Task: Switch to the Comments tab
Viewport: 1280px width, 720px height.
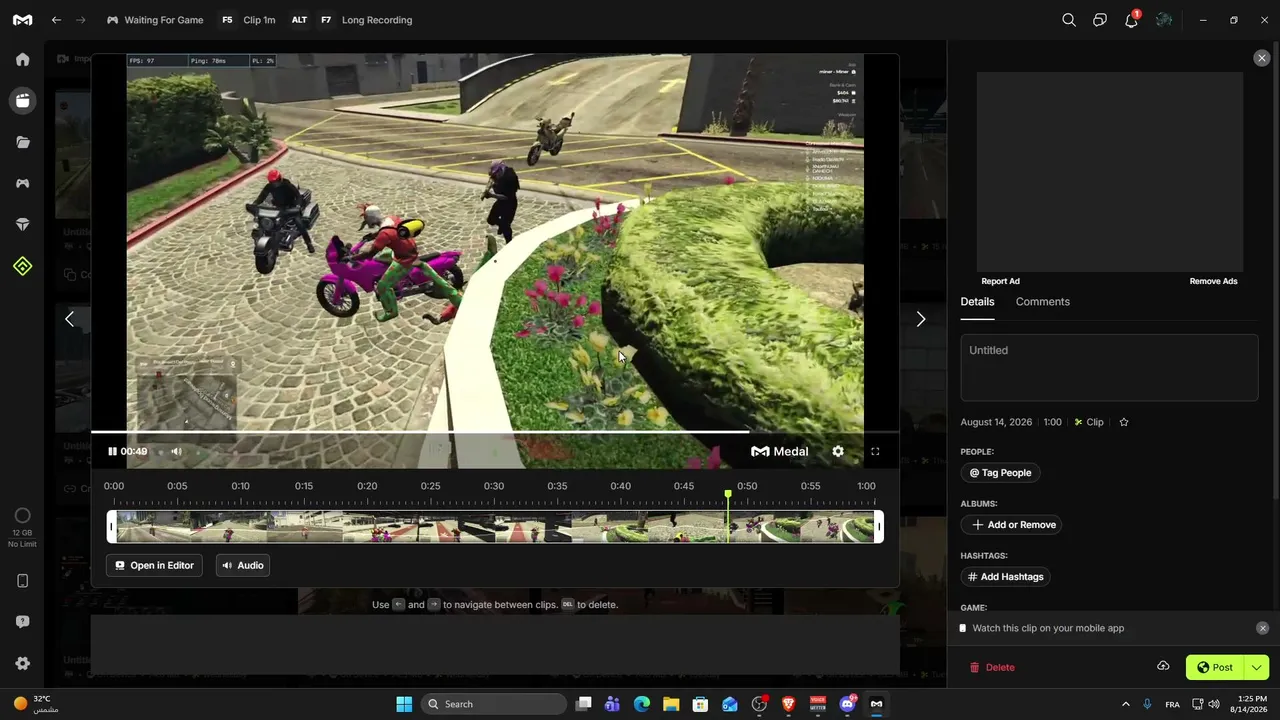Action: pyautogui.click(x=1042, y=302)
